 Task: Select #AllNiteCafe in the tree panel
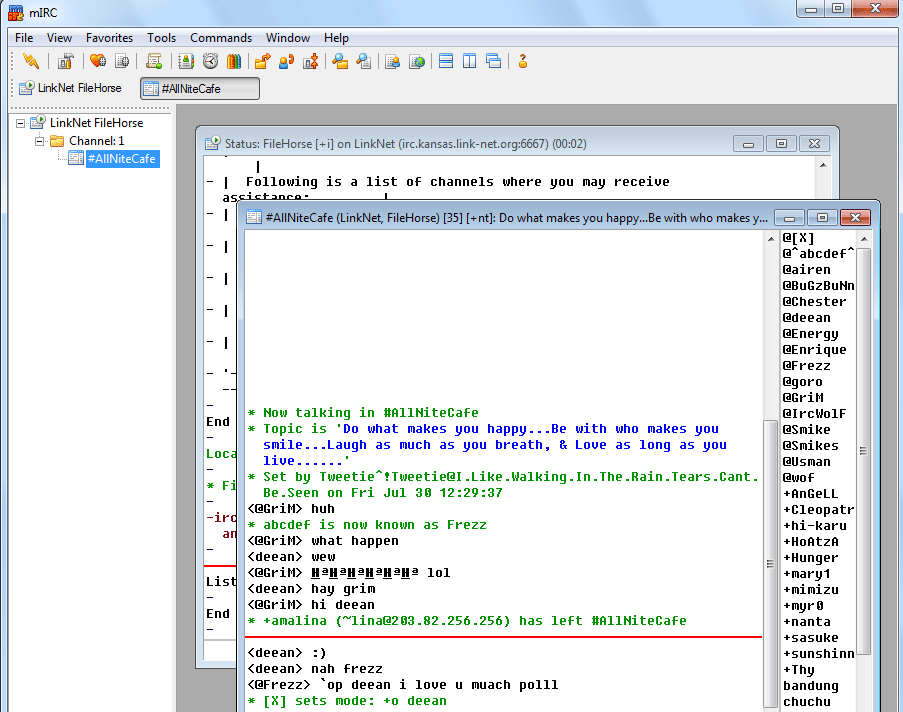122,159
